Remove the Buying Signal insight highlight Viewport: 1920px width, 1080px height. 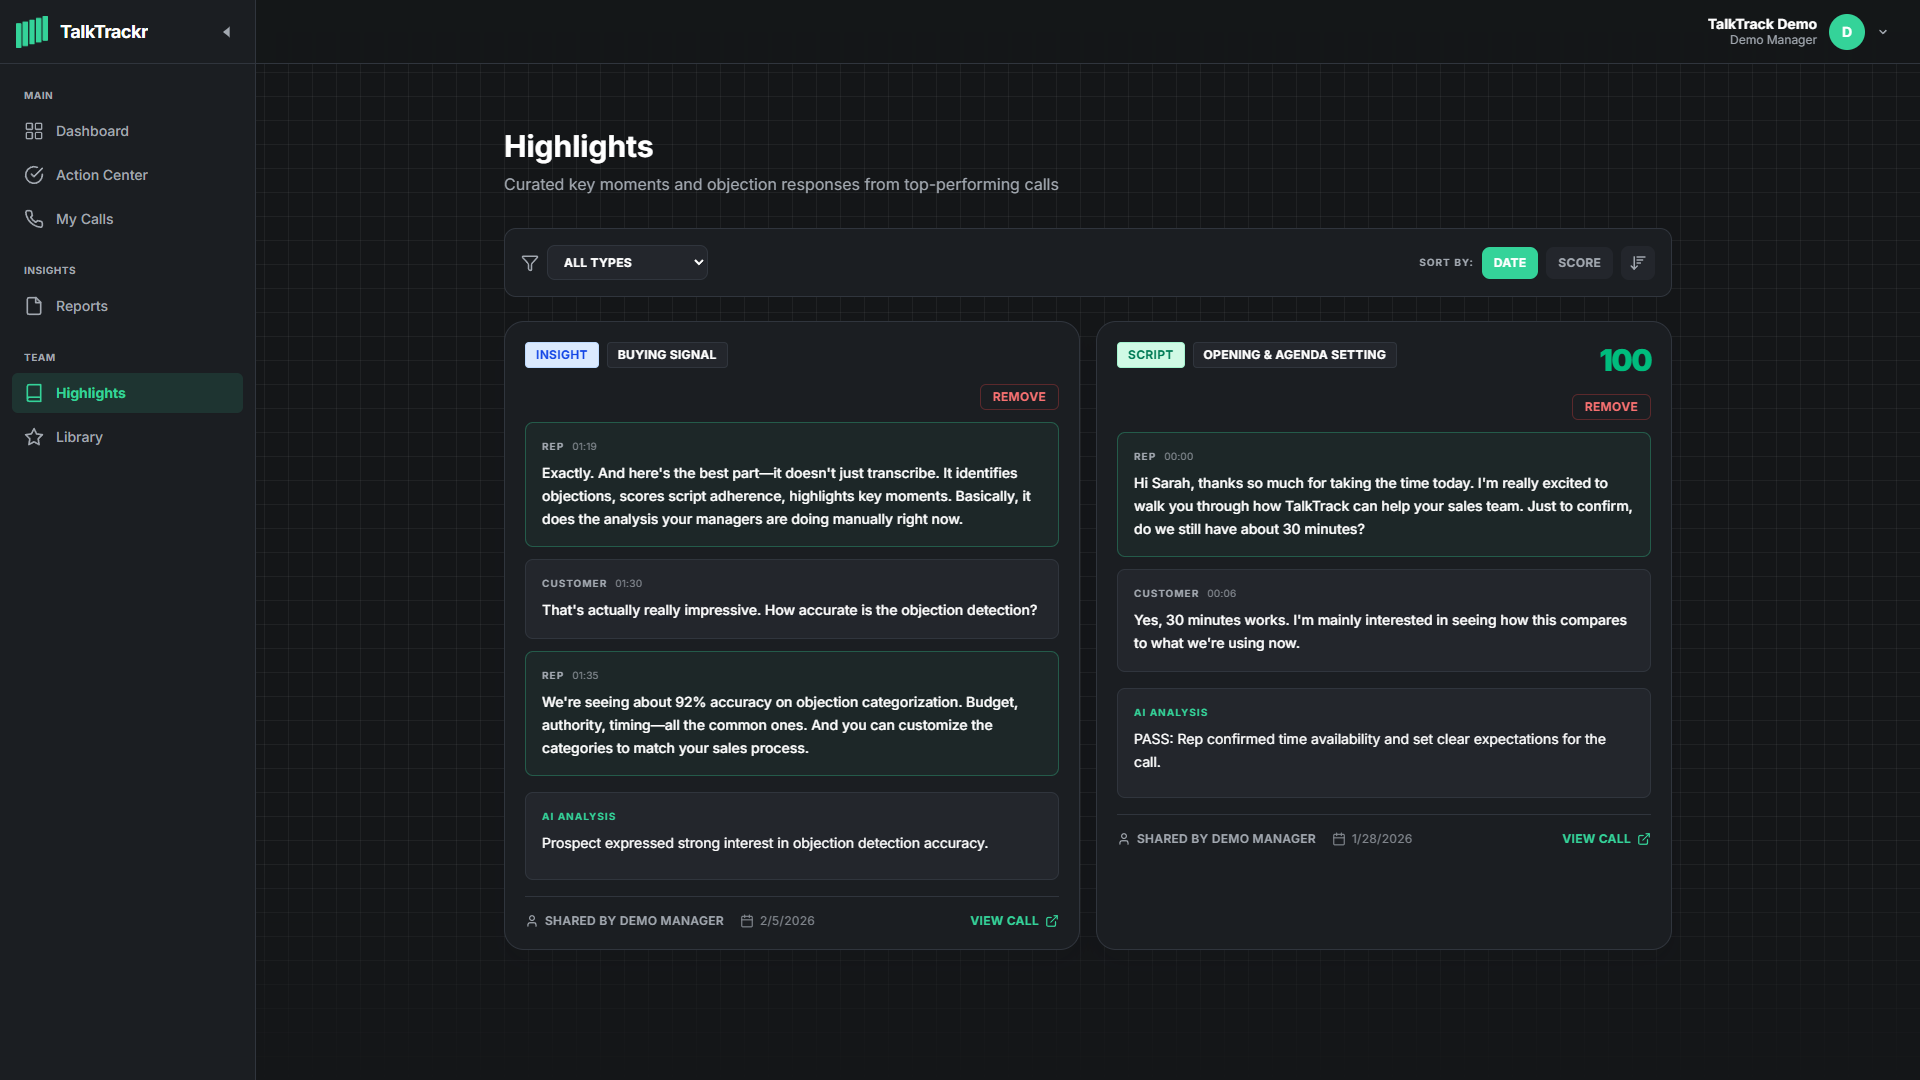point(1018,397)
